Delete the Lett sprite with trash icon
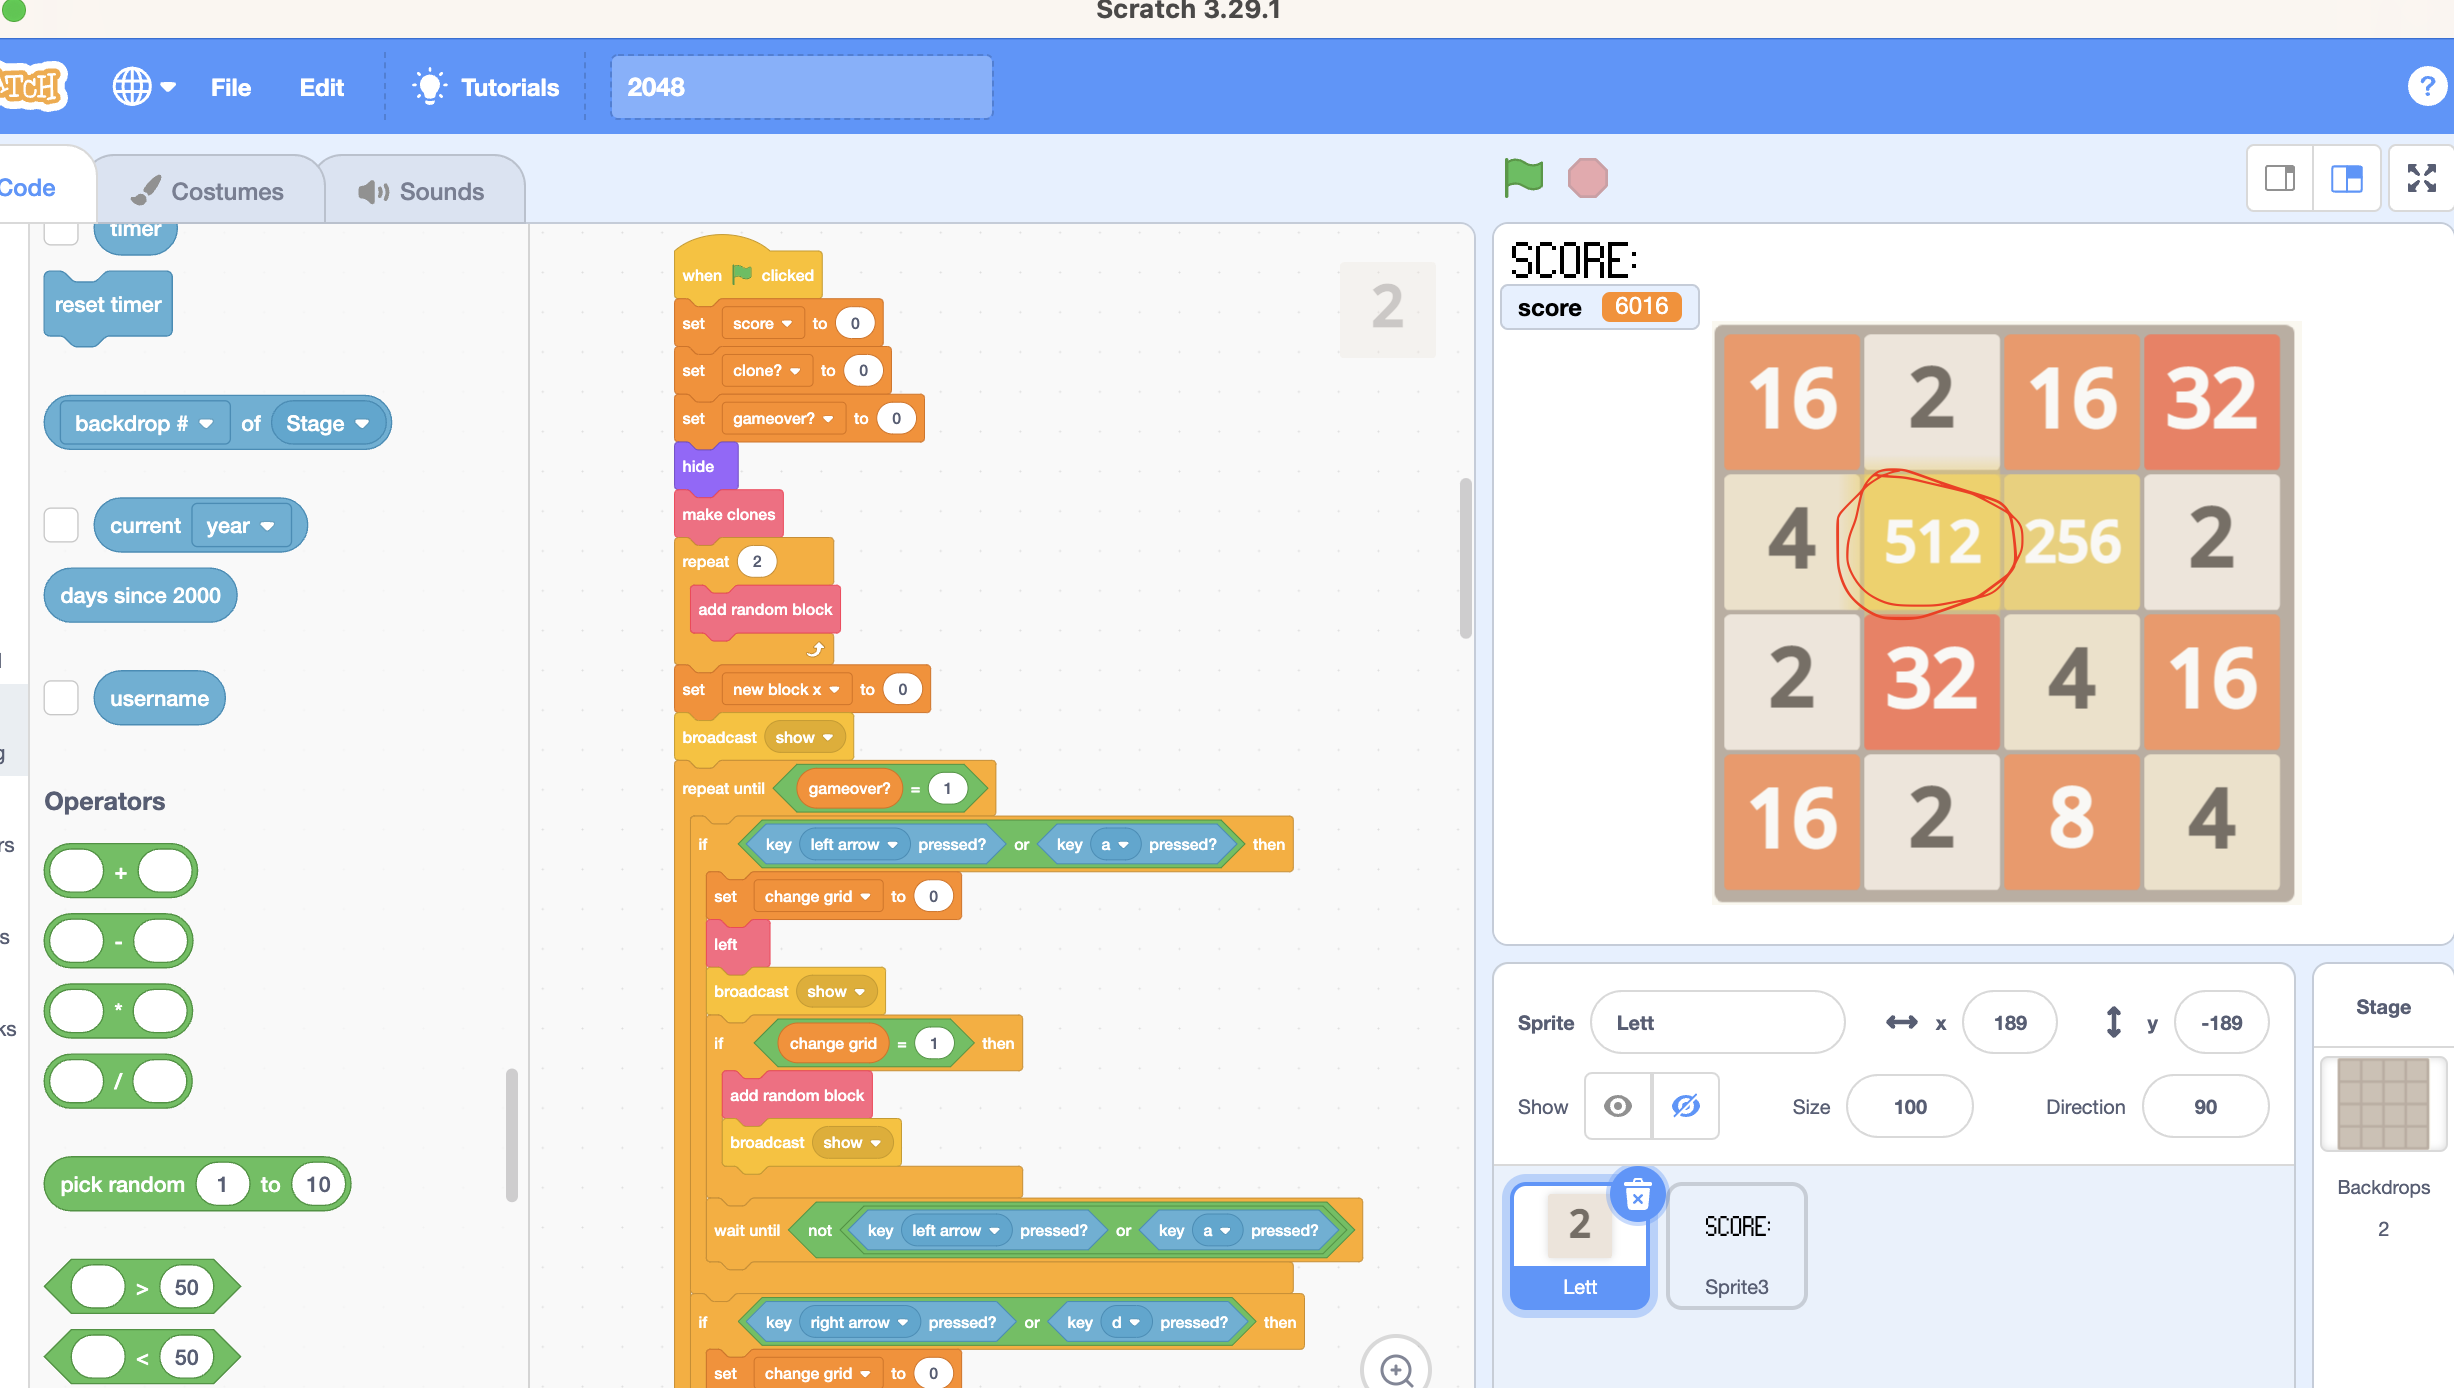This screenshot has width=2454, height=1388. click(1637, 1195)
